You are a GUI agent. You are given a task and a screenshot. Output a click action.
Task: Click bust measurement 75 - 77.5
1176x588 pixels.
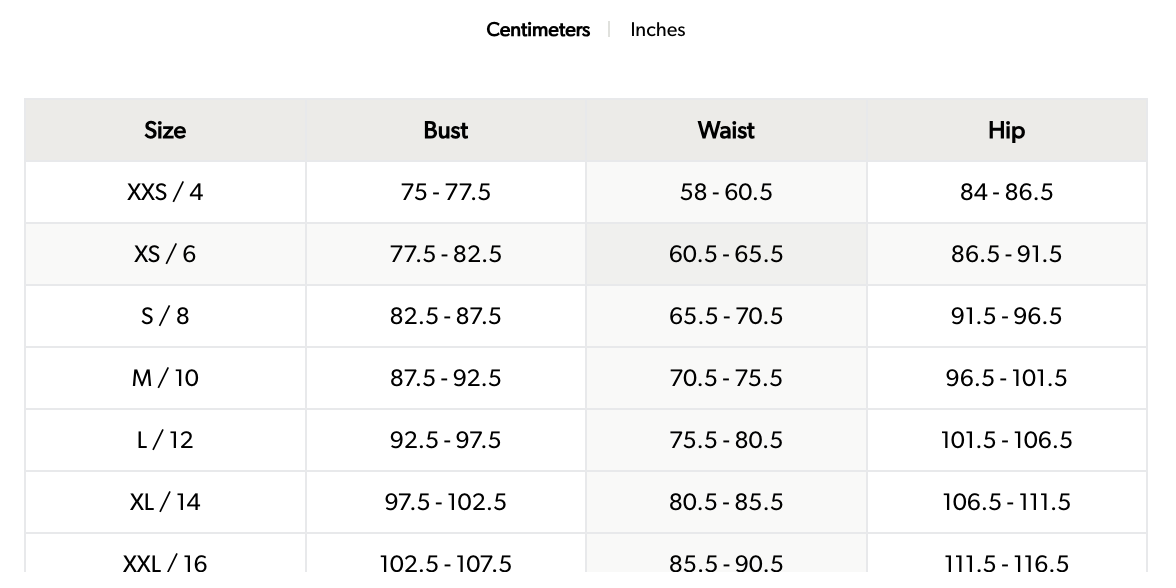click(x=445, y=192)
